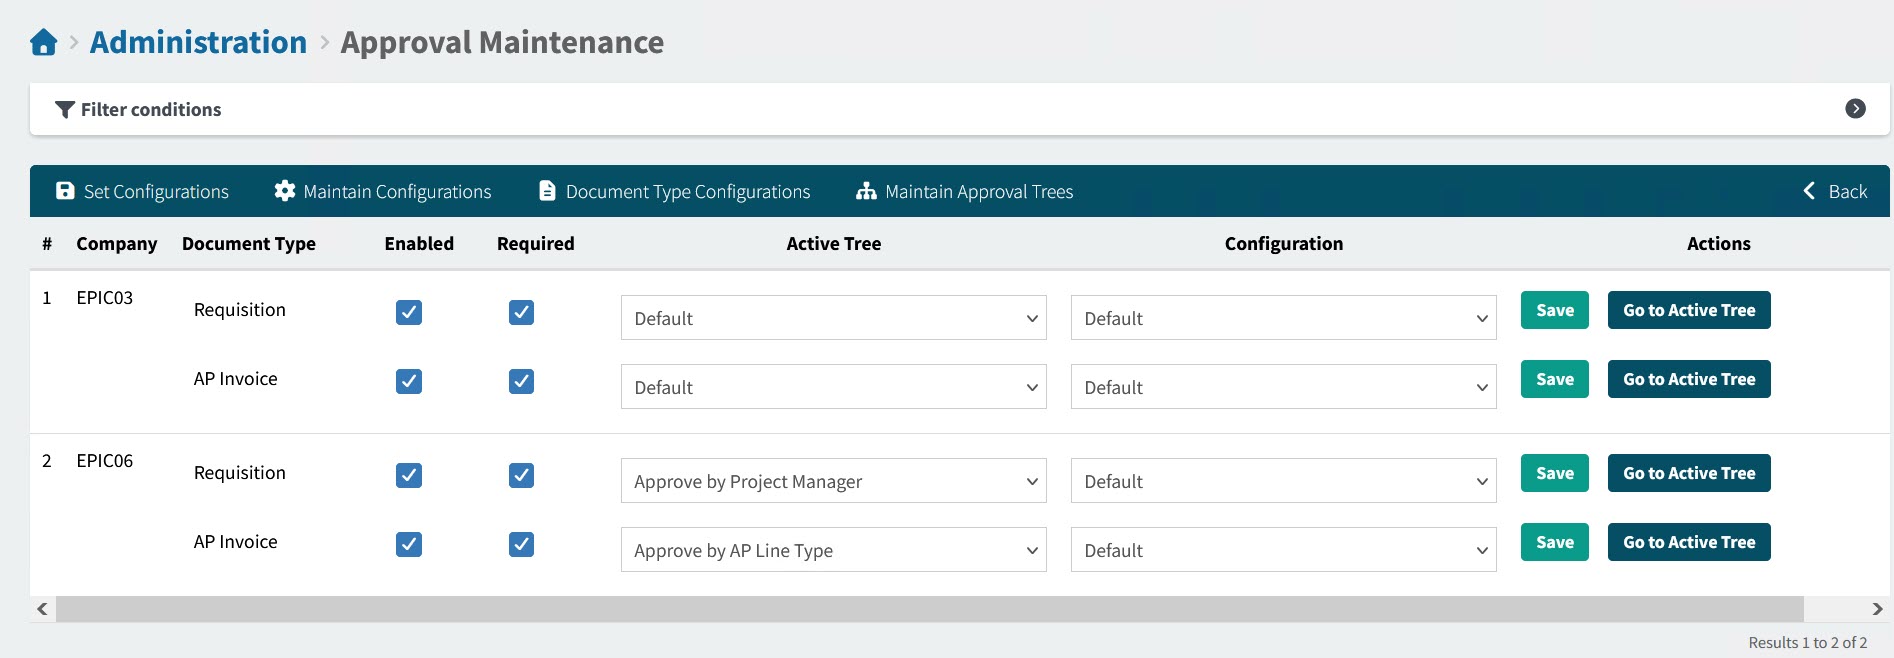Click company cell EPIC03

[x=105, y=298]
